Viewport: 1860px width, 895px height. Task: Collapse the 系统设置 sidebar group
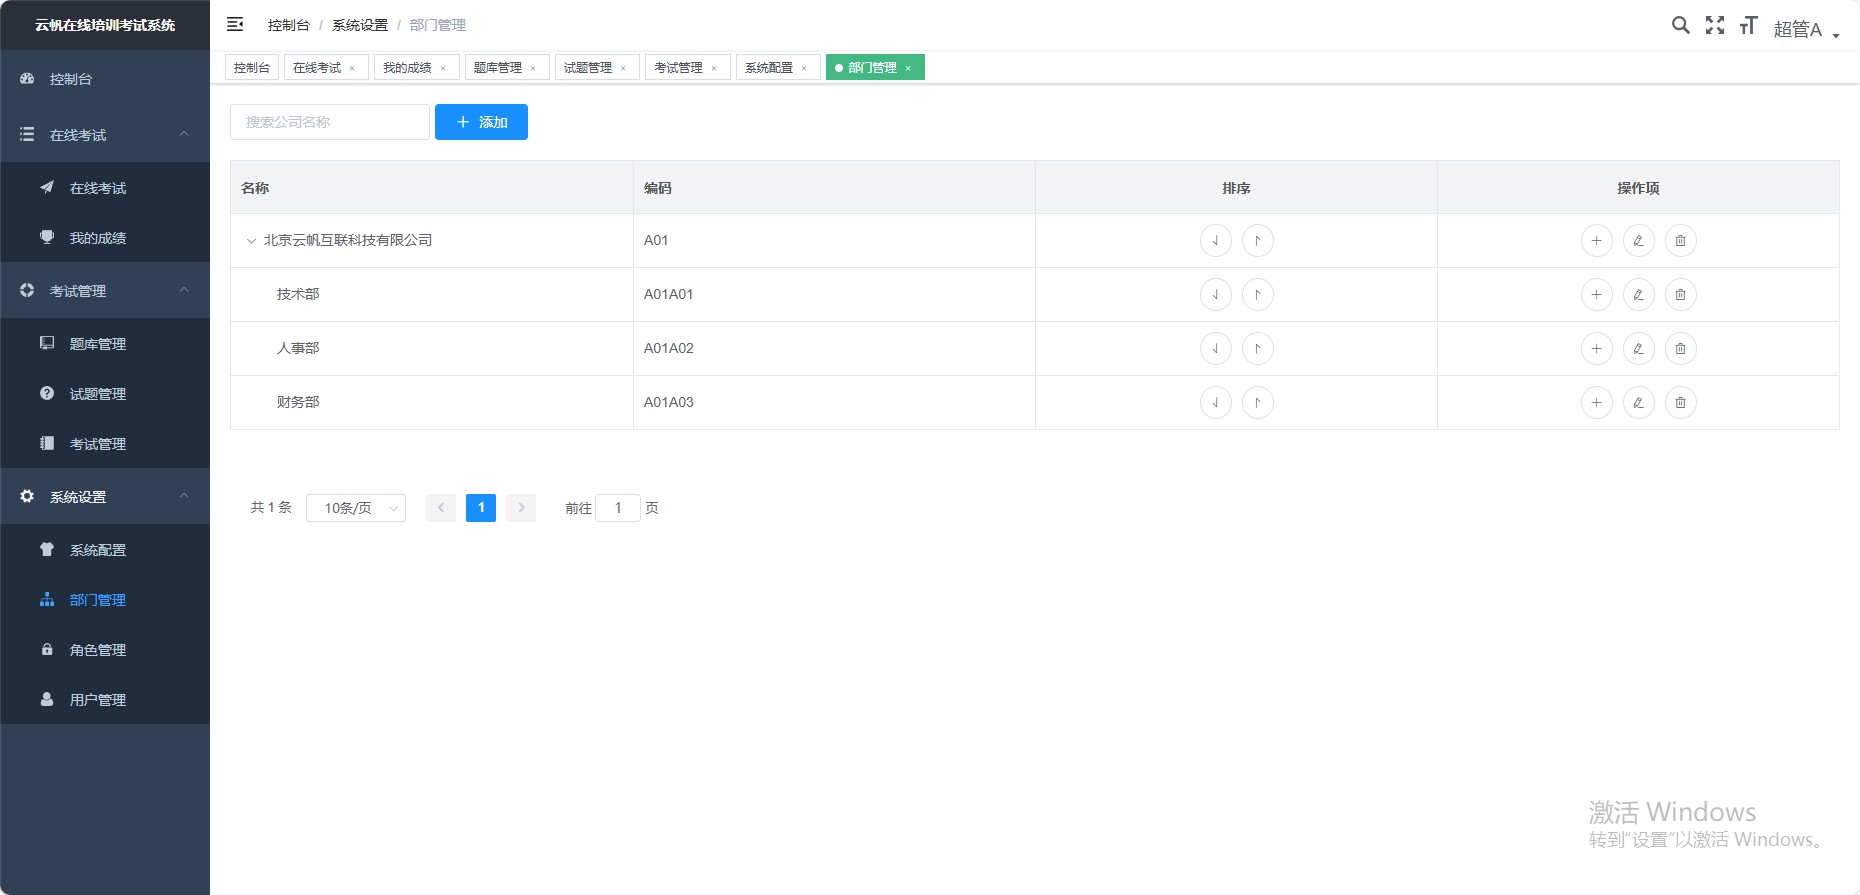pos(105,496)
